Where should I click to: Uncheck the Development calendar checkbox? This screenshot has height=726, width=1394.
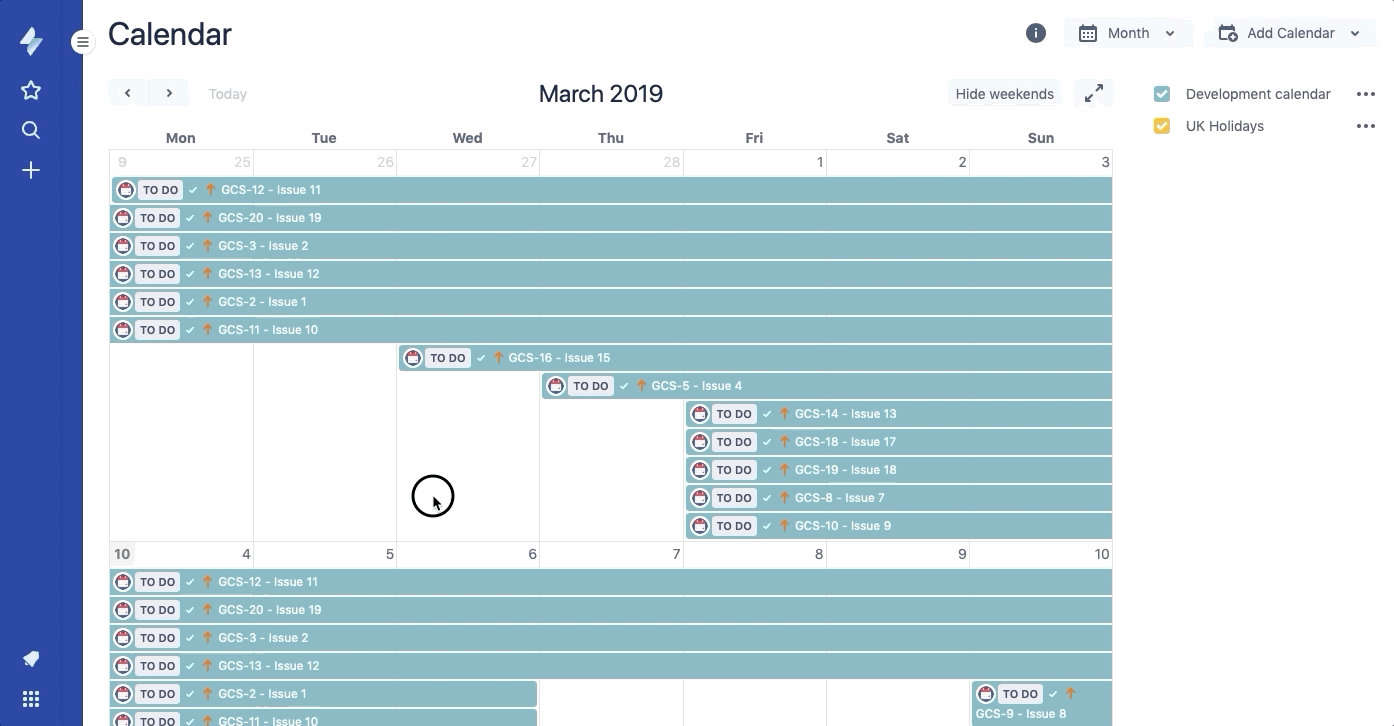coord(1162,93)
